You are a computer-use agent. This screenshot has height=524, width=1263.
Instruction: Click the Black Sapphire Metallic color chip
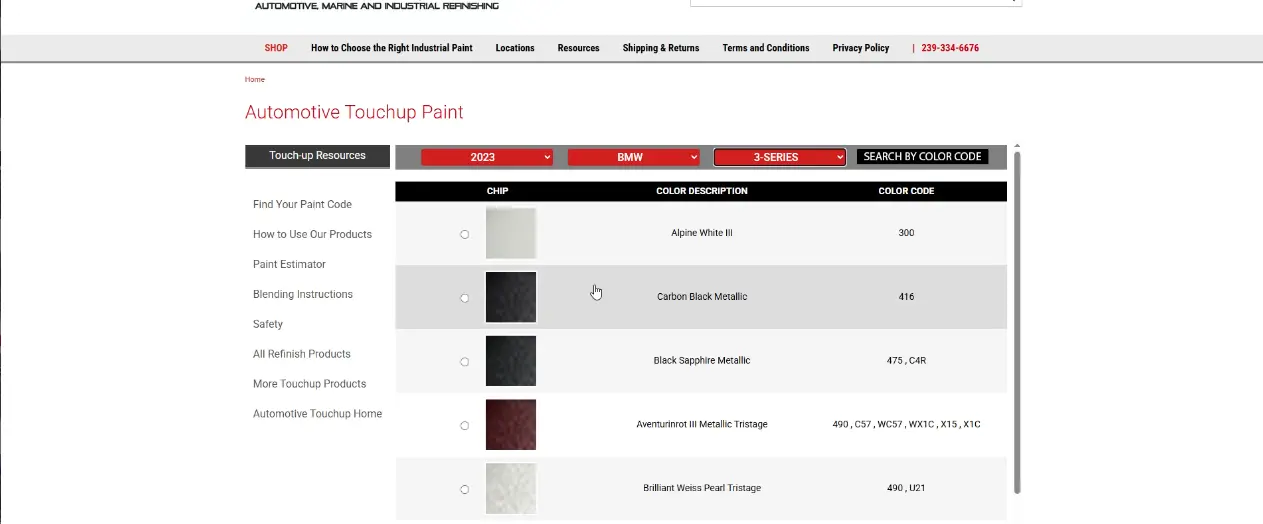[x=511, y=361]
